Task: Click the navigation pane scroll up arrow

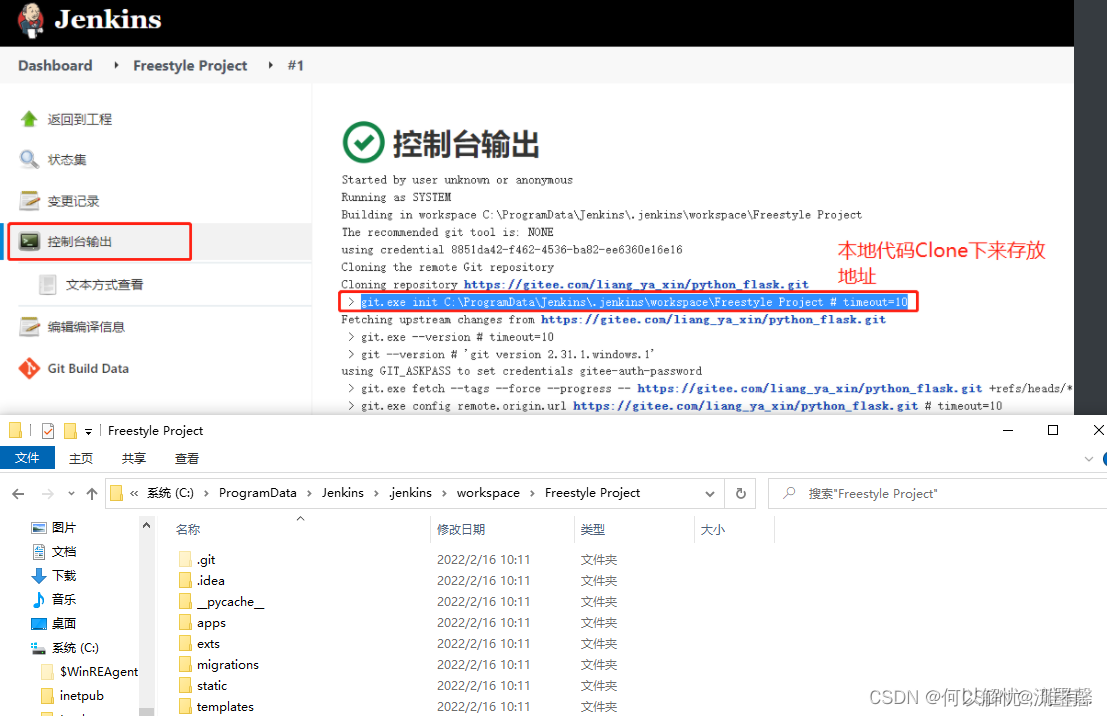Action: (x=146, y=525)
